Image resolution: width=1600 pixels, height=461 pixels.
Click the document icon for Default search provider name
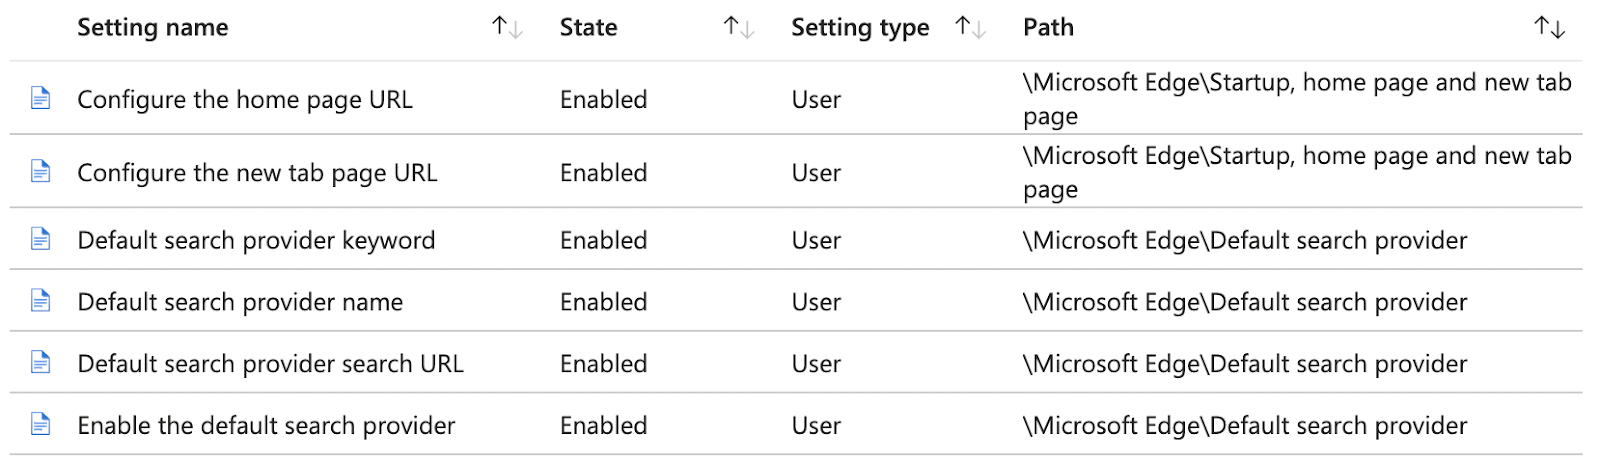click(x=41, y=301)
